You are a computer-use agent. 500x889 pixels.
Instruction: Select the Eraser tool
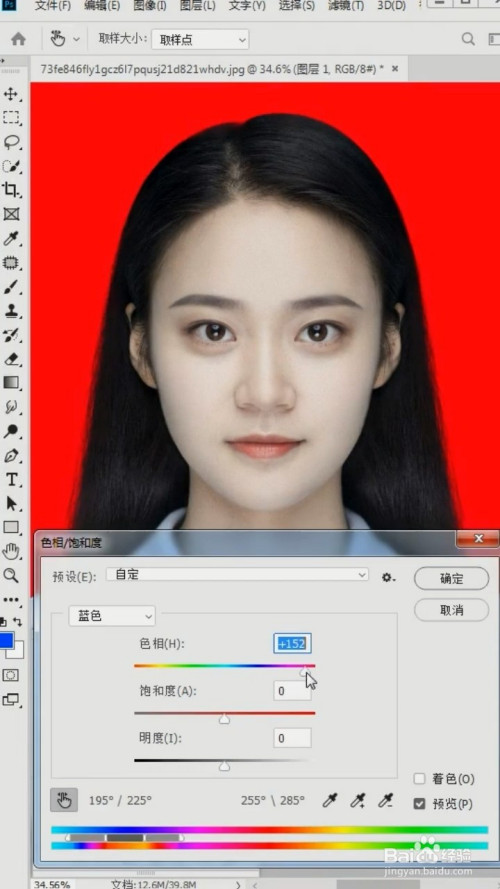(11, 359)
